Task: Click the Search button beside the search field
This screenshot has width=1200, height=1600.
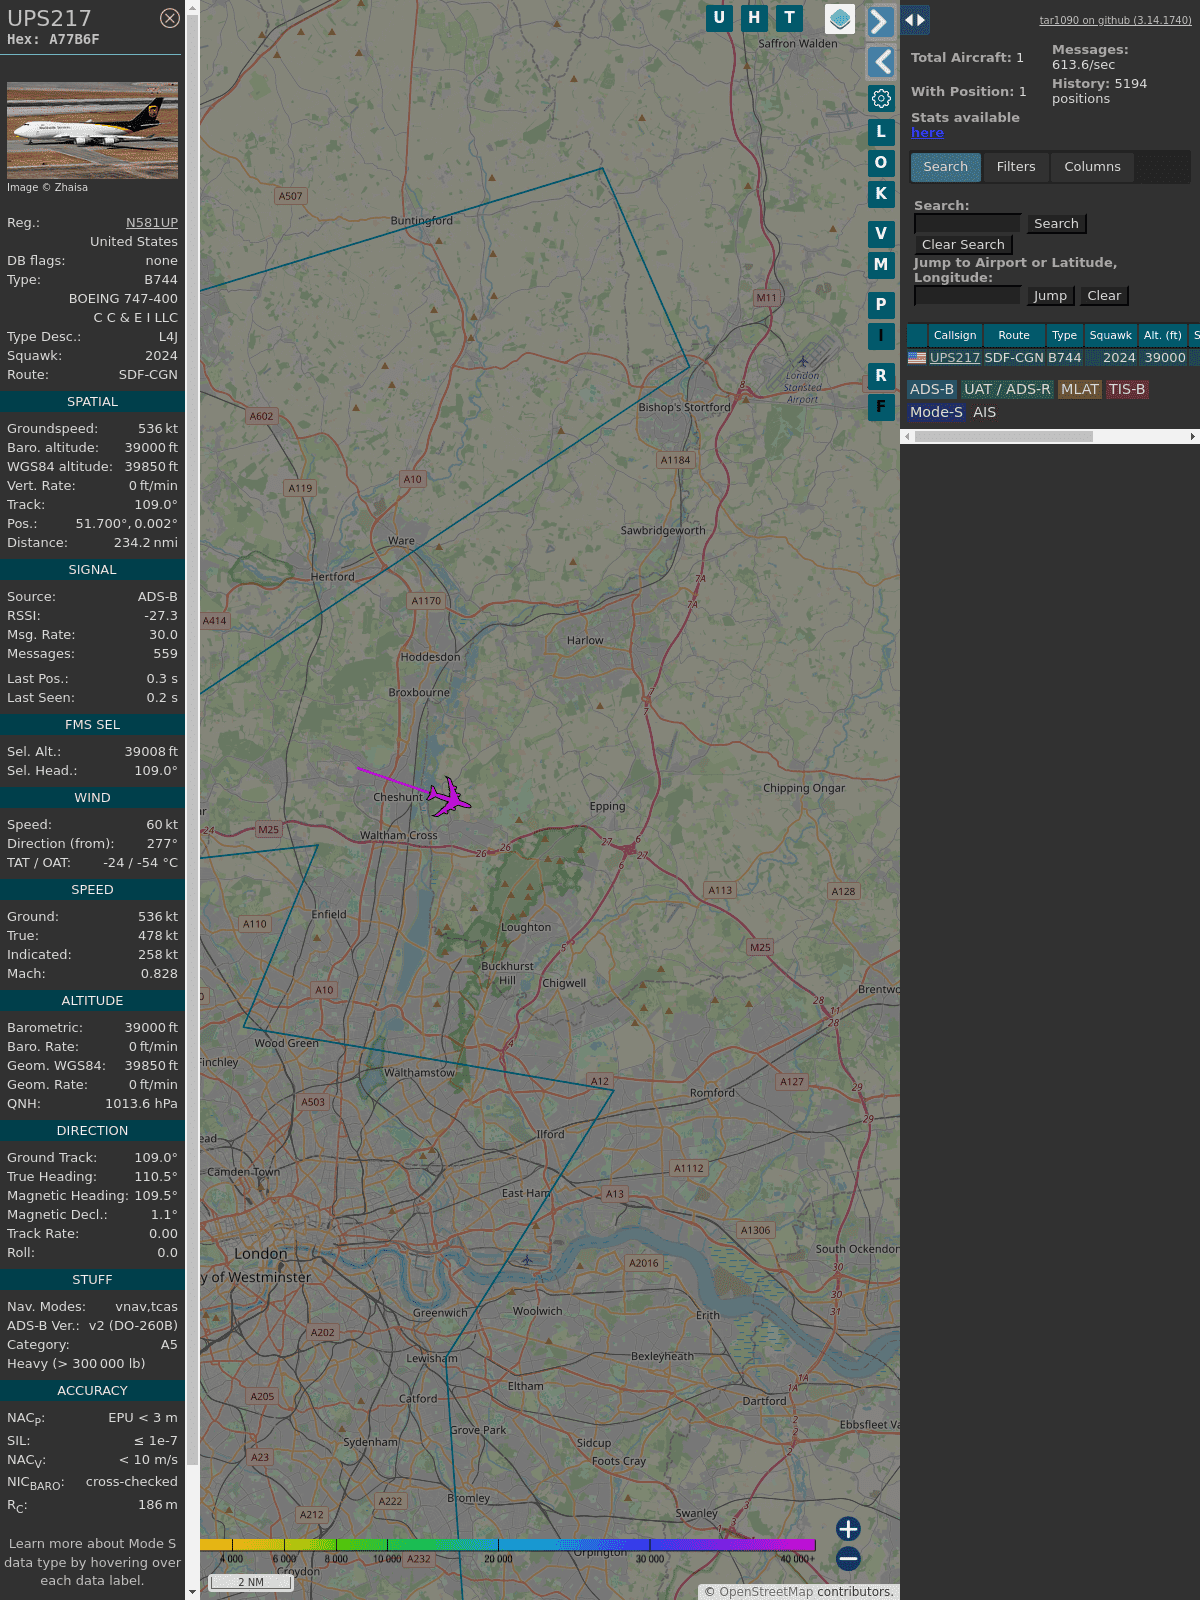Action: click(1056, 224)
